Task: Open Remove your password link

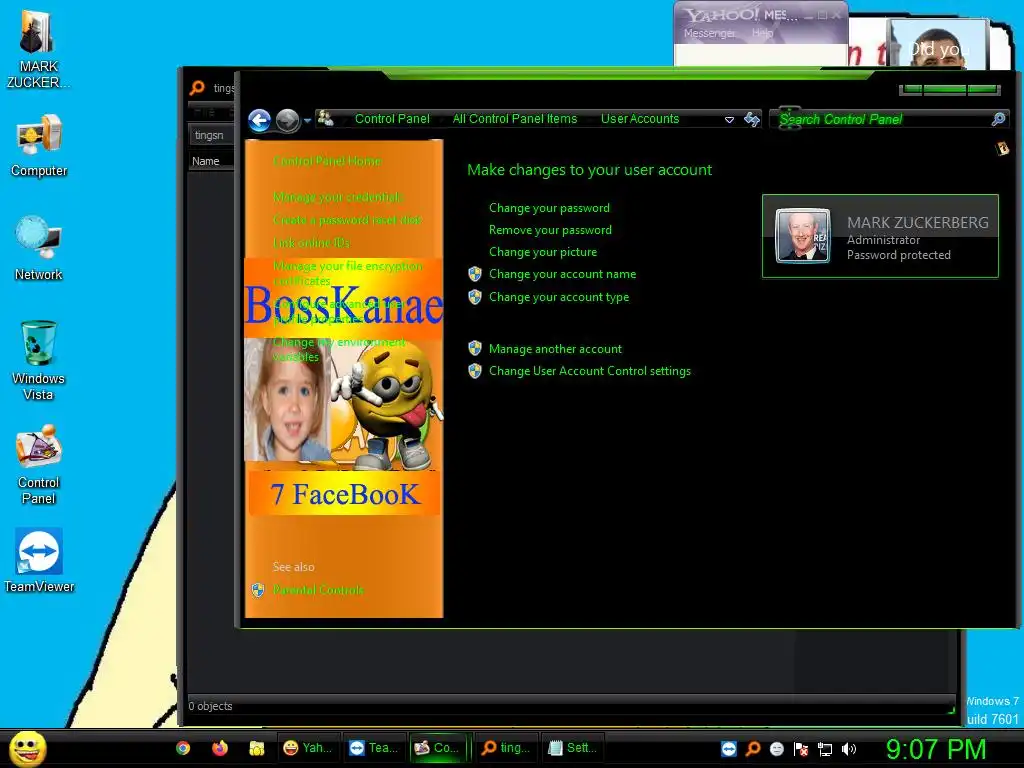Action: pyautogui.click(x=551, y=230)
